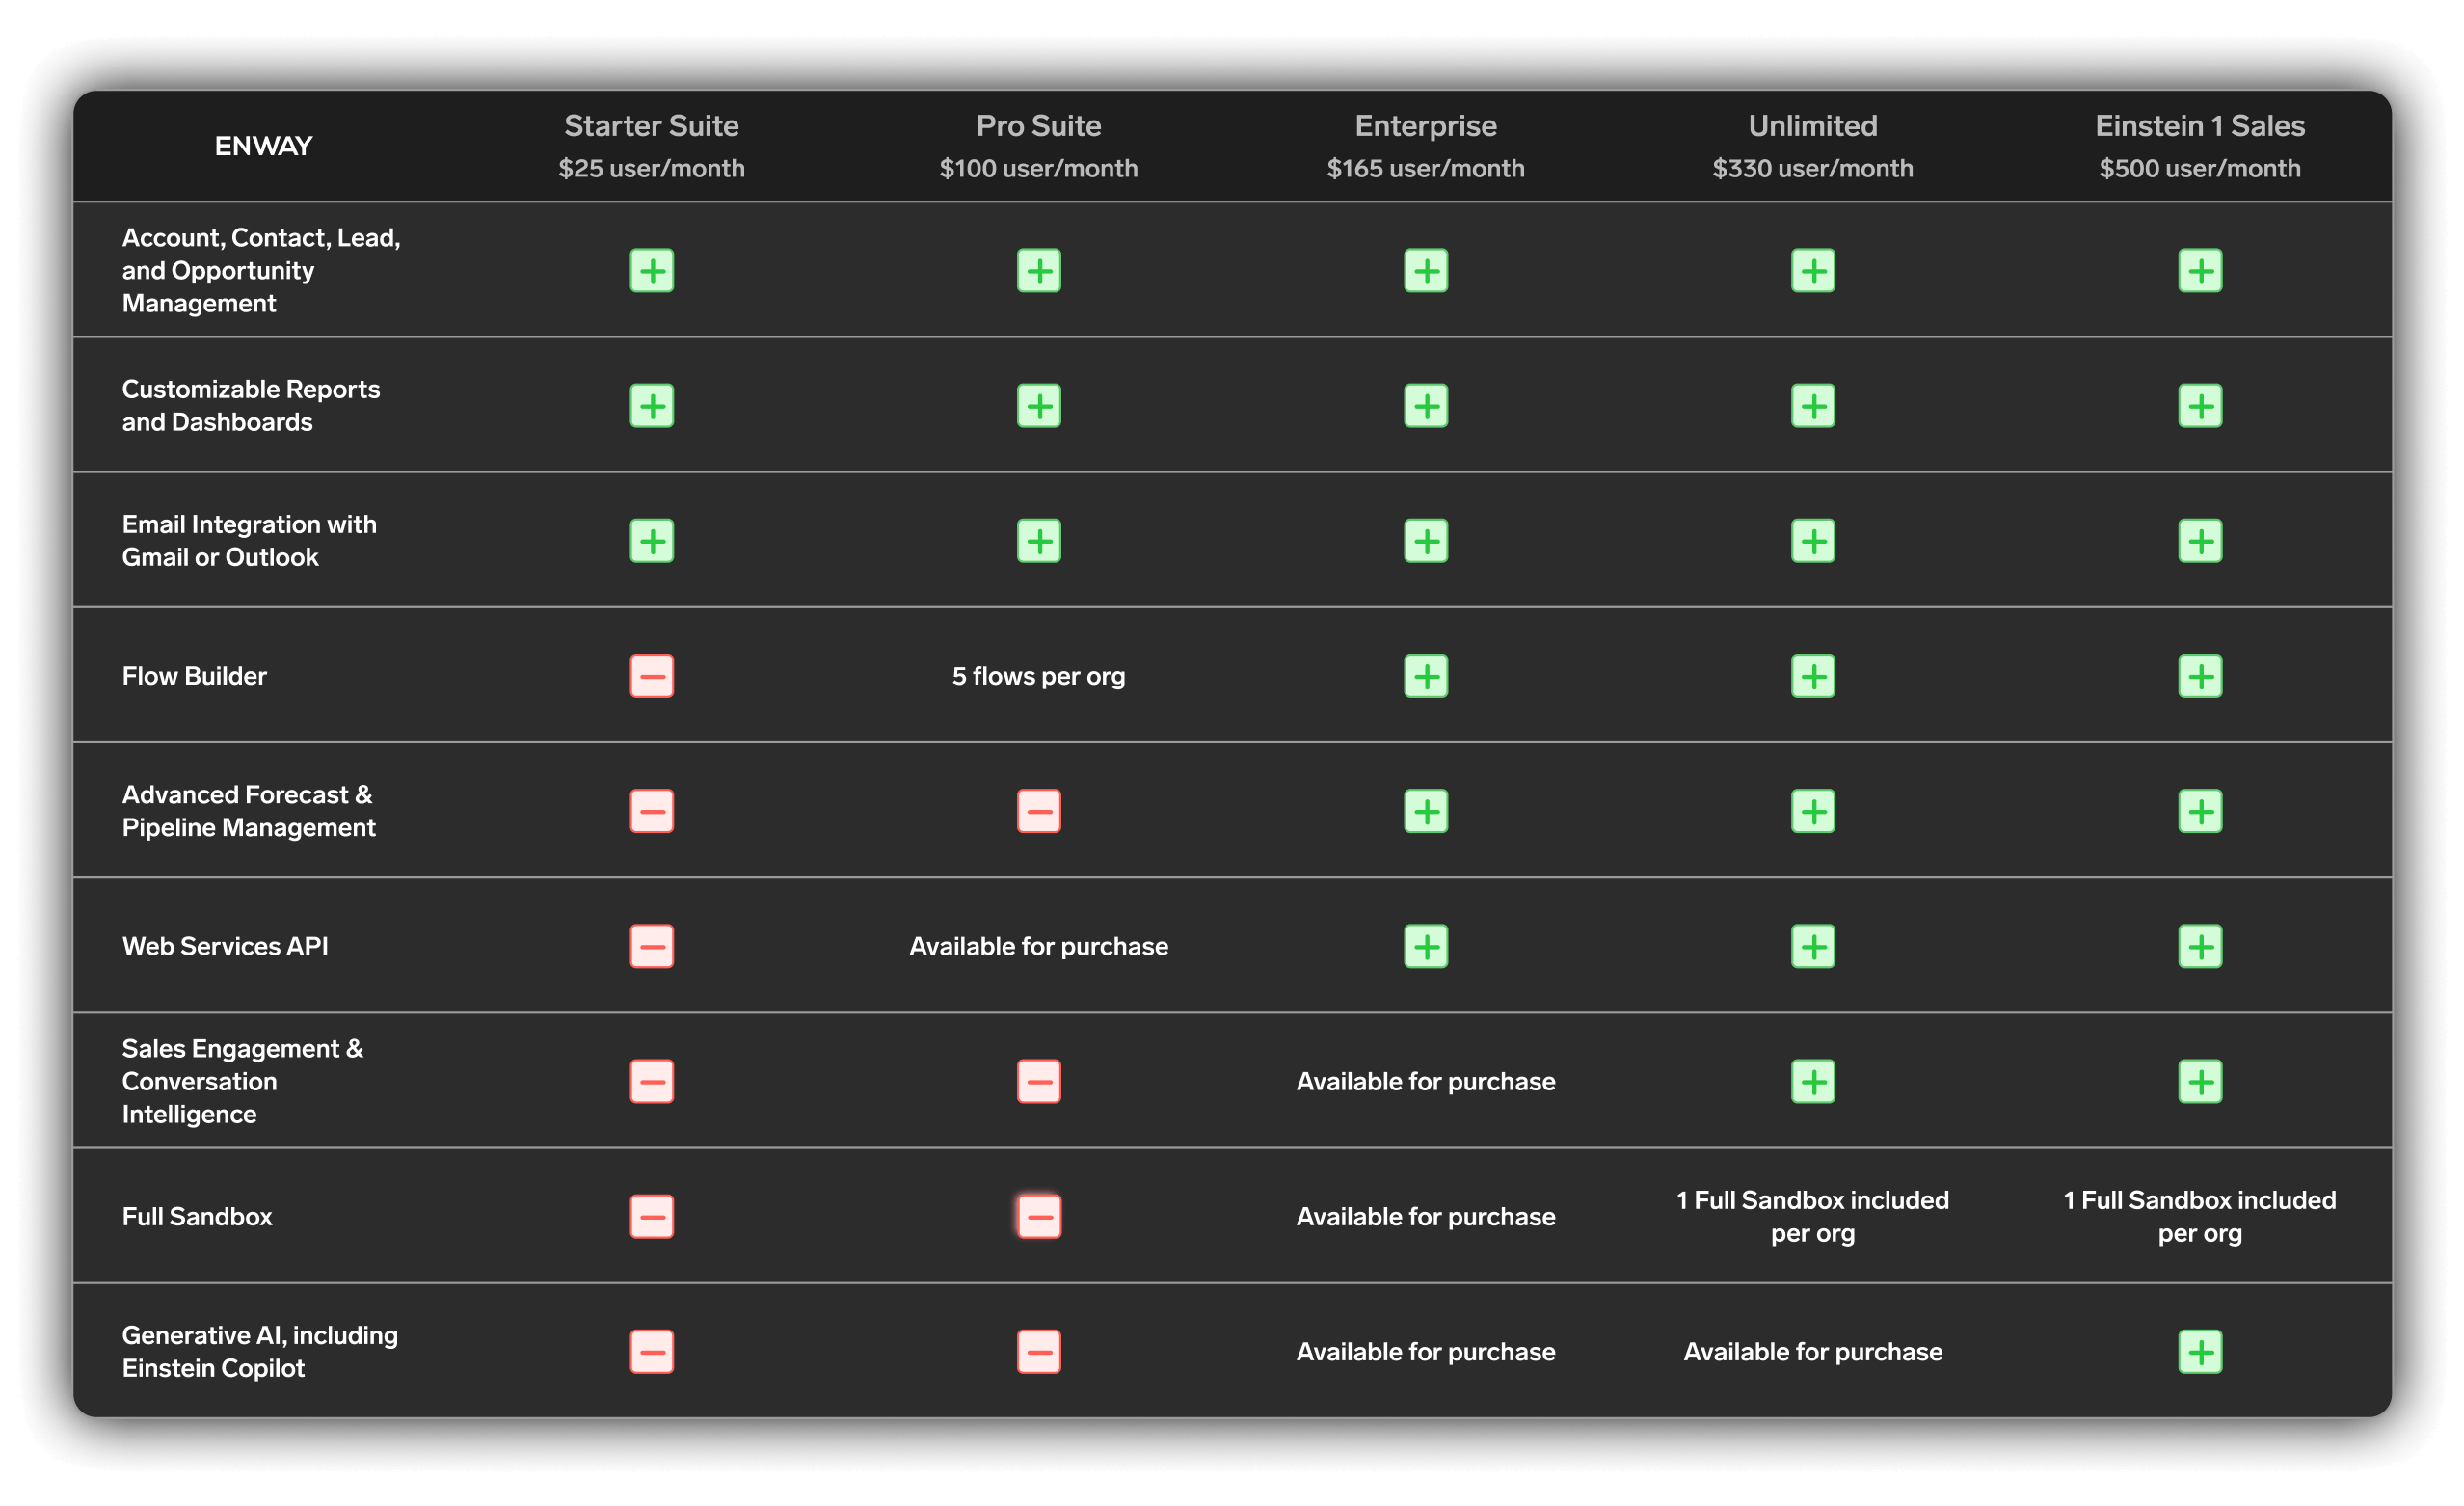Click the 'Full Sandbox' row label
2464x1506 pixels.
pos(197,1217)
